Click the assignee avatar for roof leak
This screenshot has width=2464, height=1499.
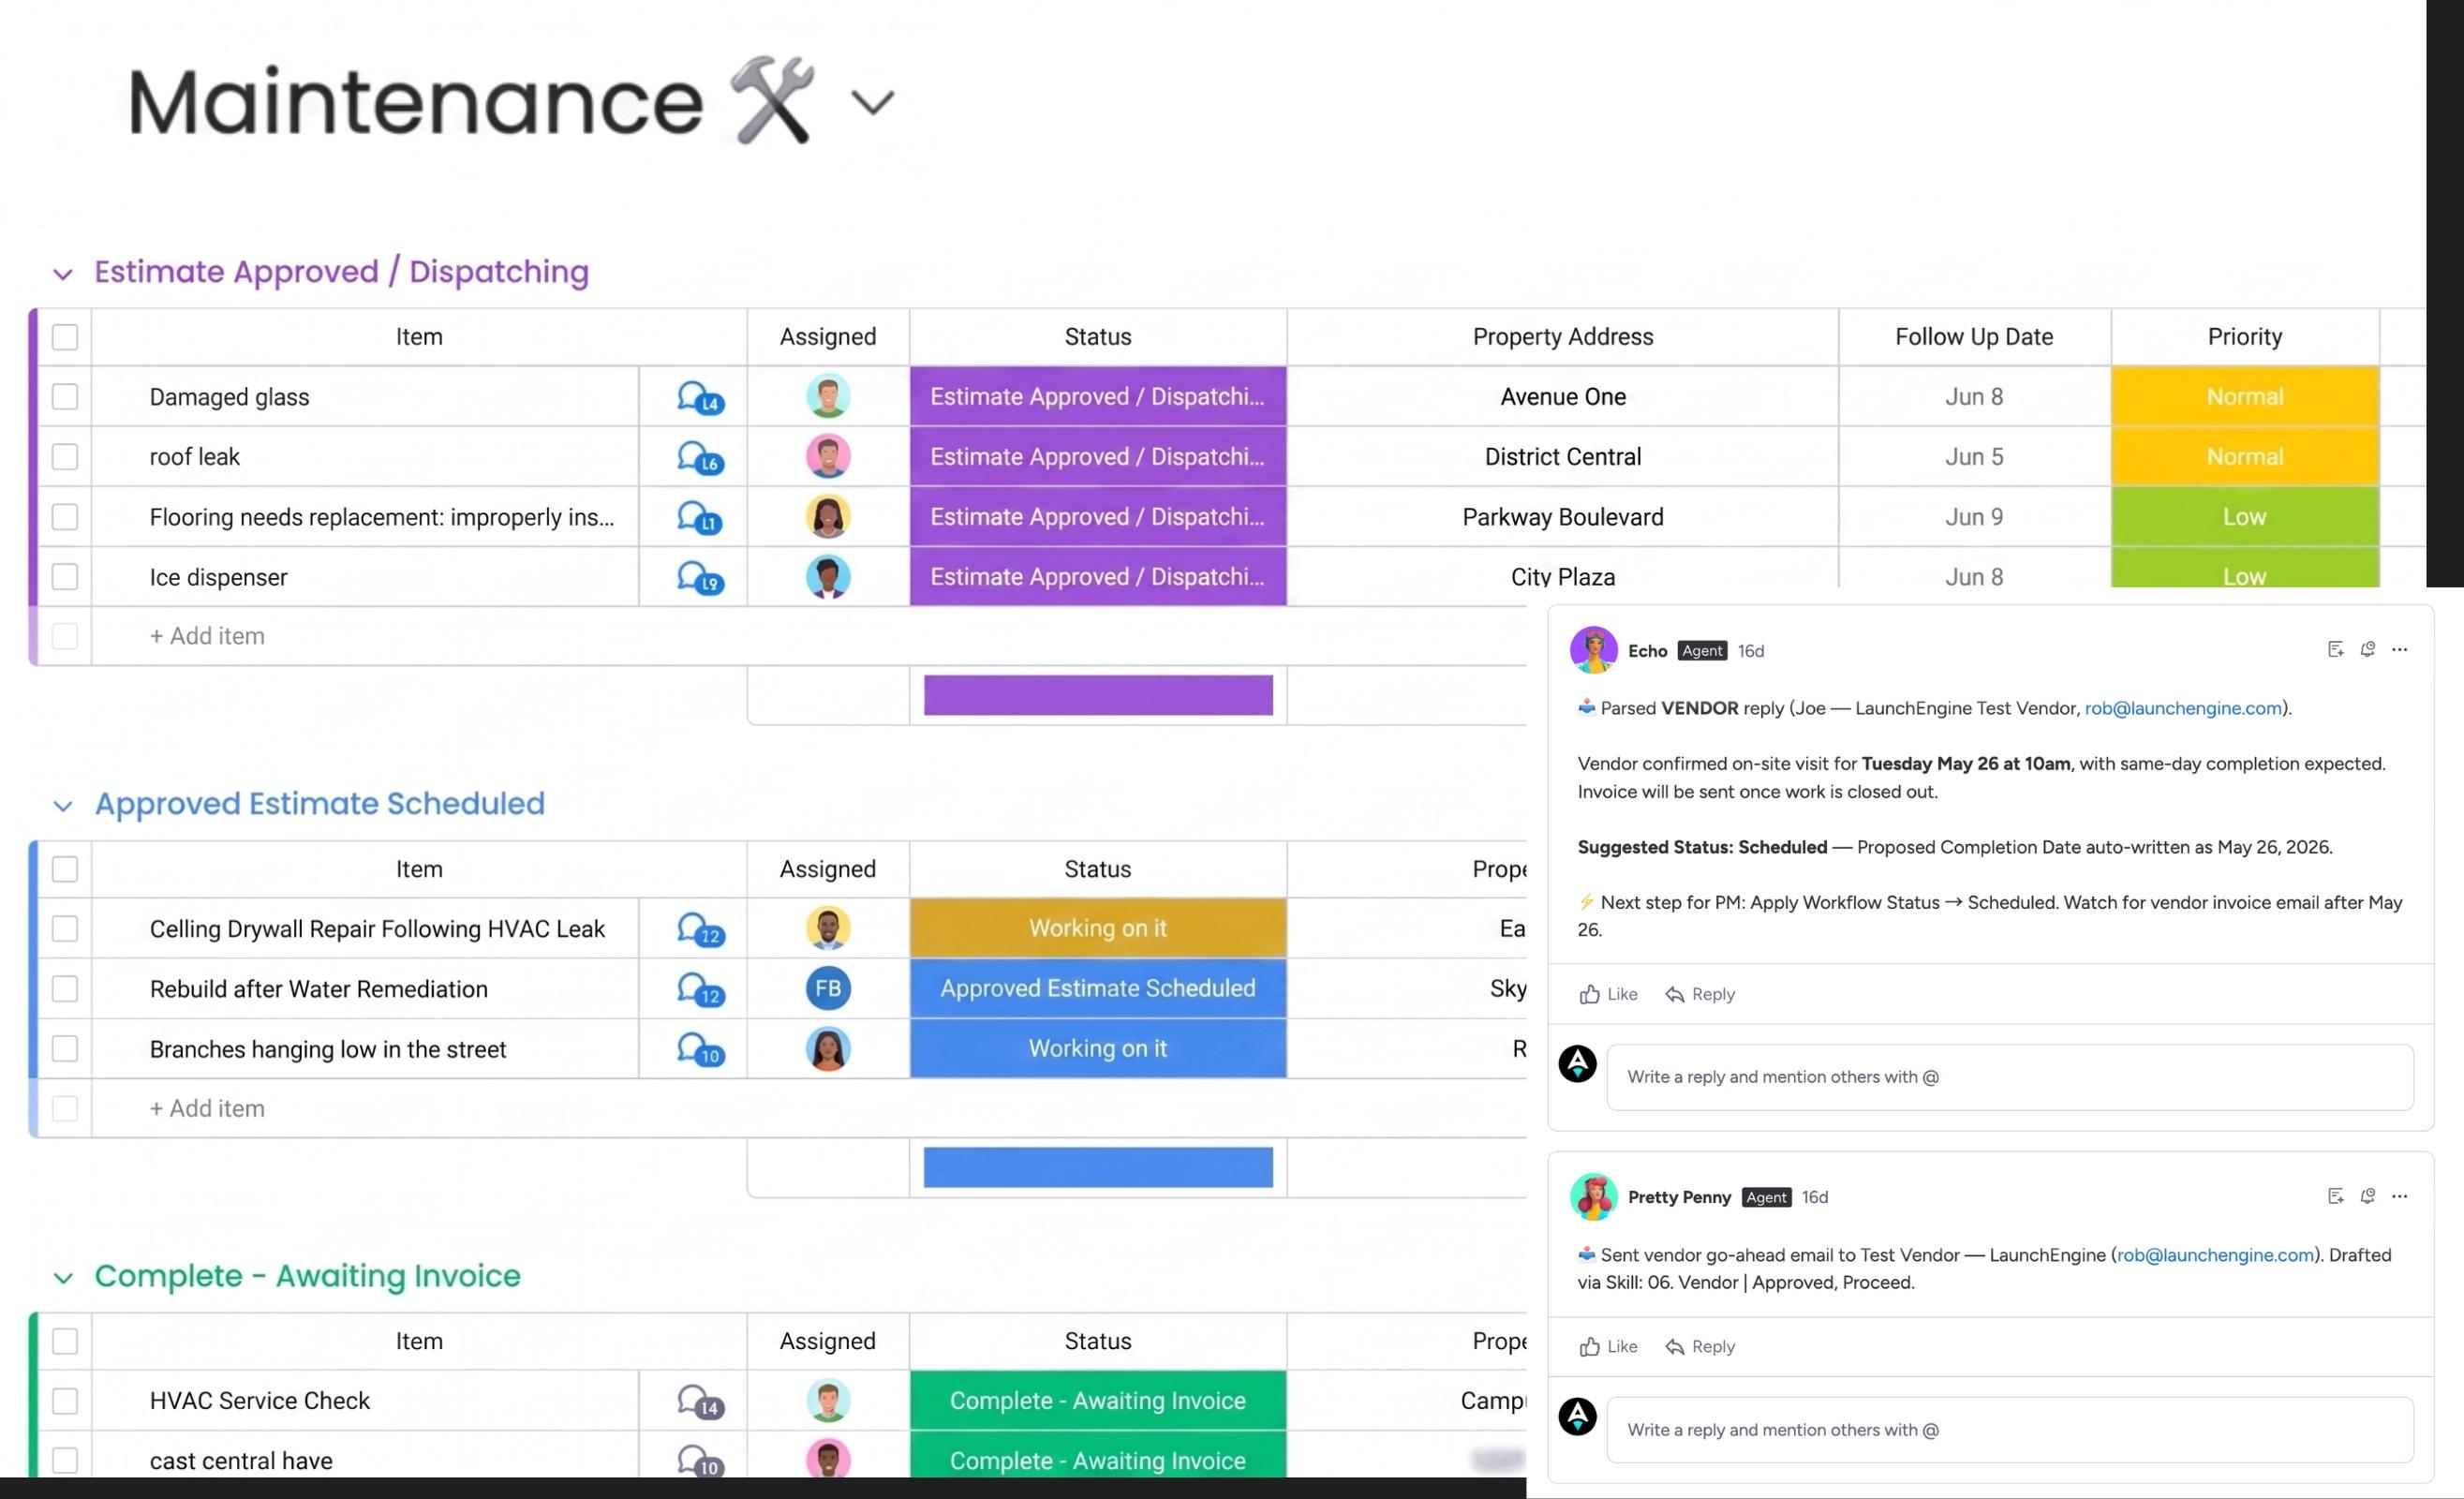click(x=828, y=457)
